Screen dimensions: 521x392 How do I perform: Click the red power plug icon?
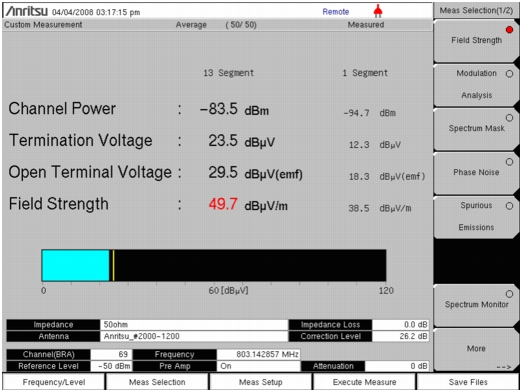pyautogui.click(x=377, y=11)
